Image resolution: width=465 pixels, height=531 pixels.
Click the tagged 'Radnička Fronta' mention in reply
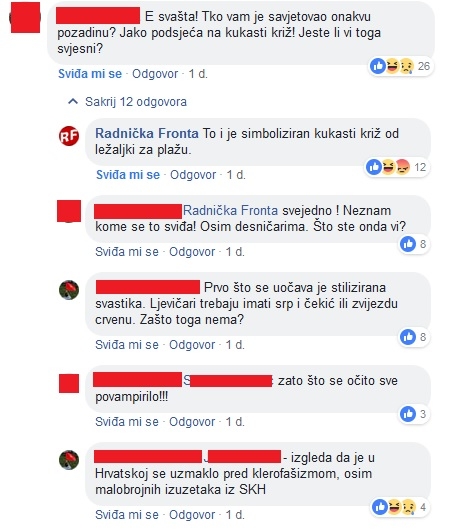click(x=230, y=211)
